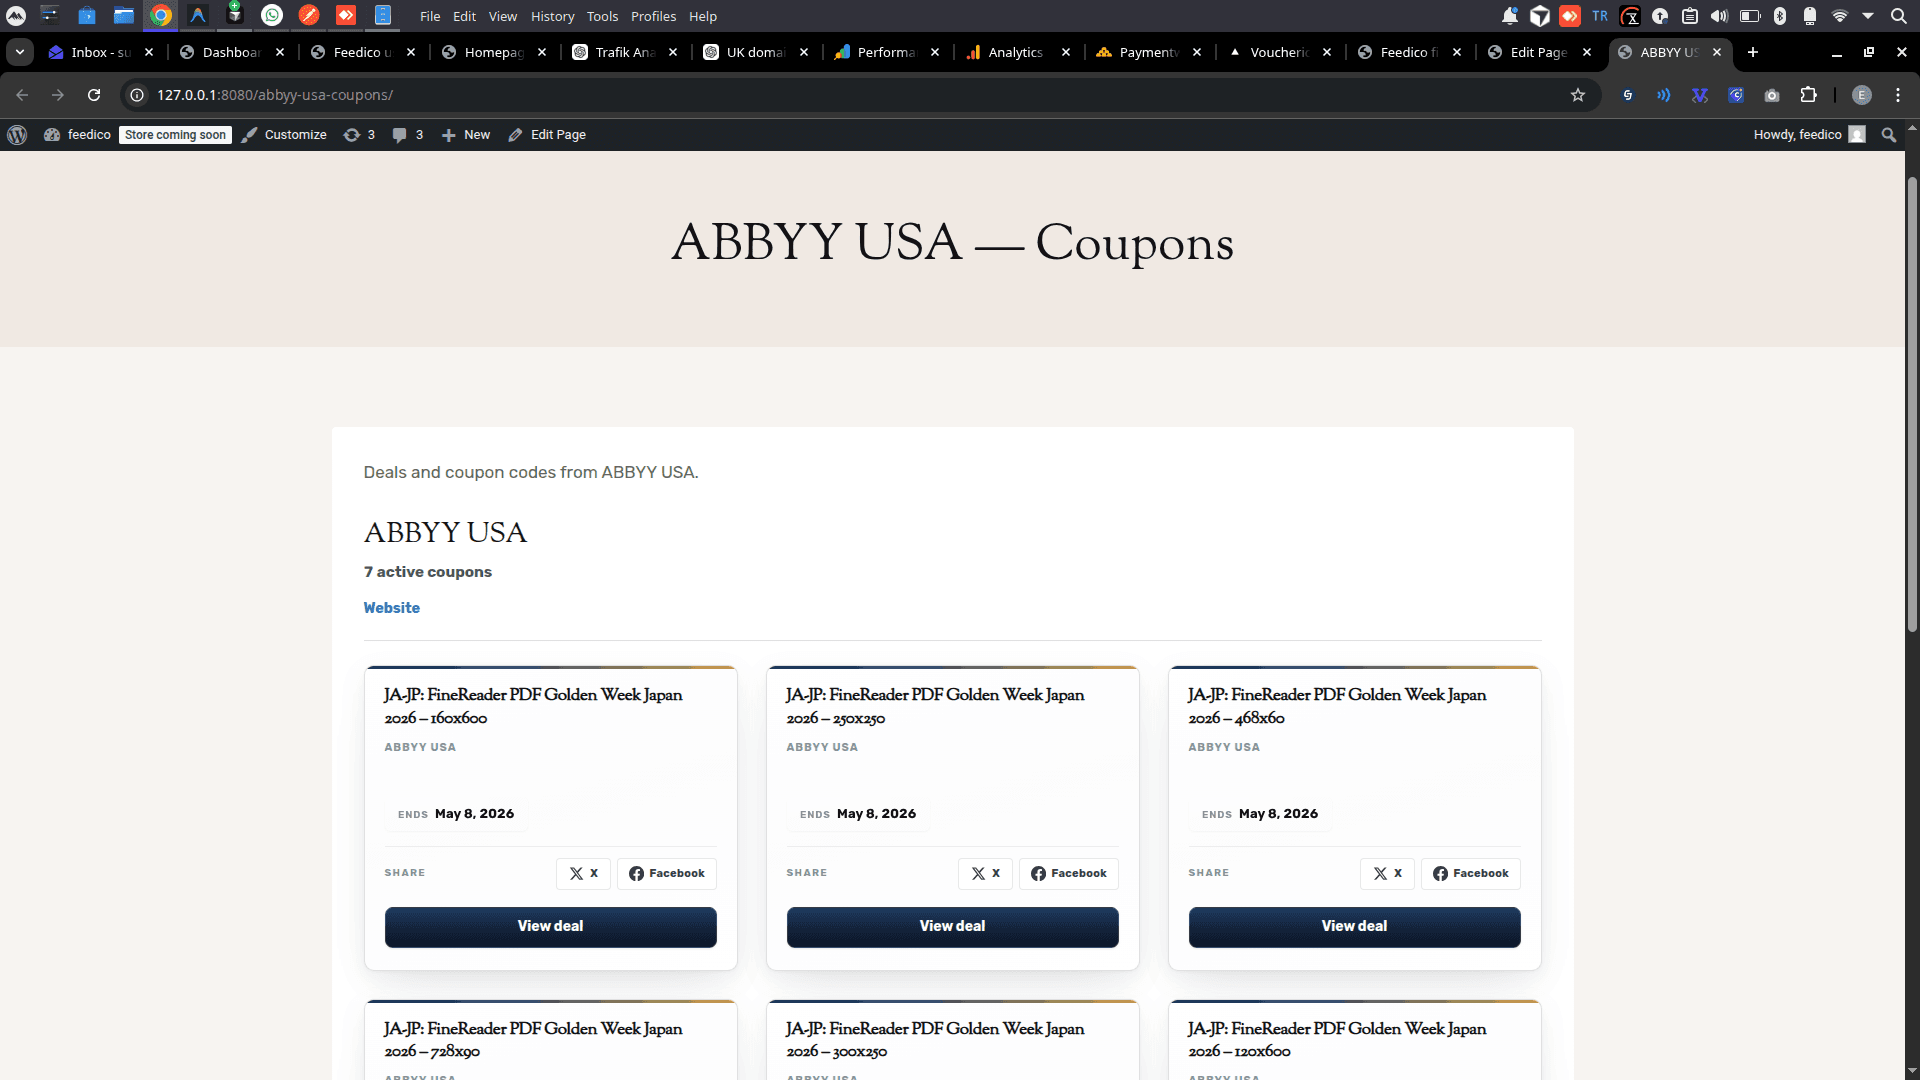The image size is (1920, 1080).
Task: Click the page vertical scrollbar thumb
Action: (1912, 404)
